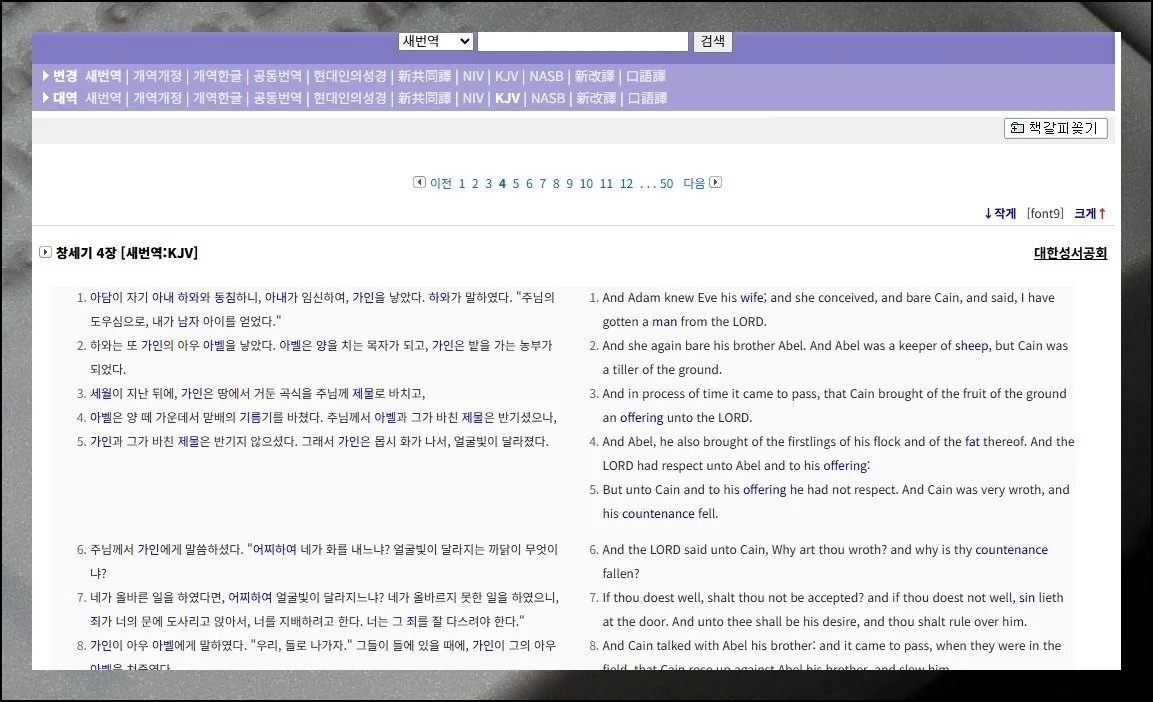This screenshot has width=1153, height=702.
Task: Open the 가인 word link in verse 1
Action: (x=365, y=298)
